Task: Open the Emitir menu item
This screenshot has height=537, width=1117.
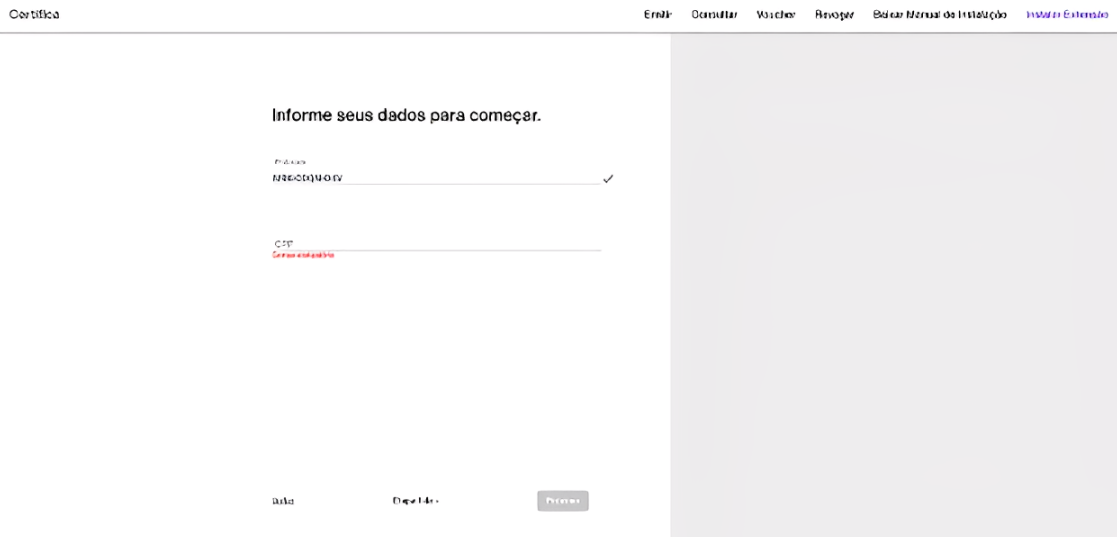Action: [657, 15]
